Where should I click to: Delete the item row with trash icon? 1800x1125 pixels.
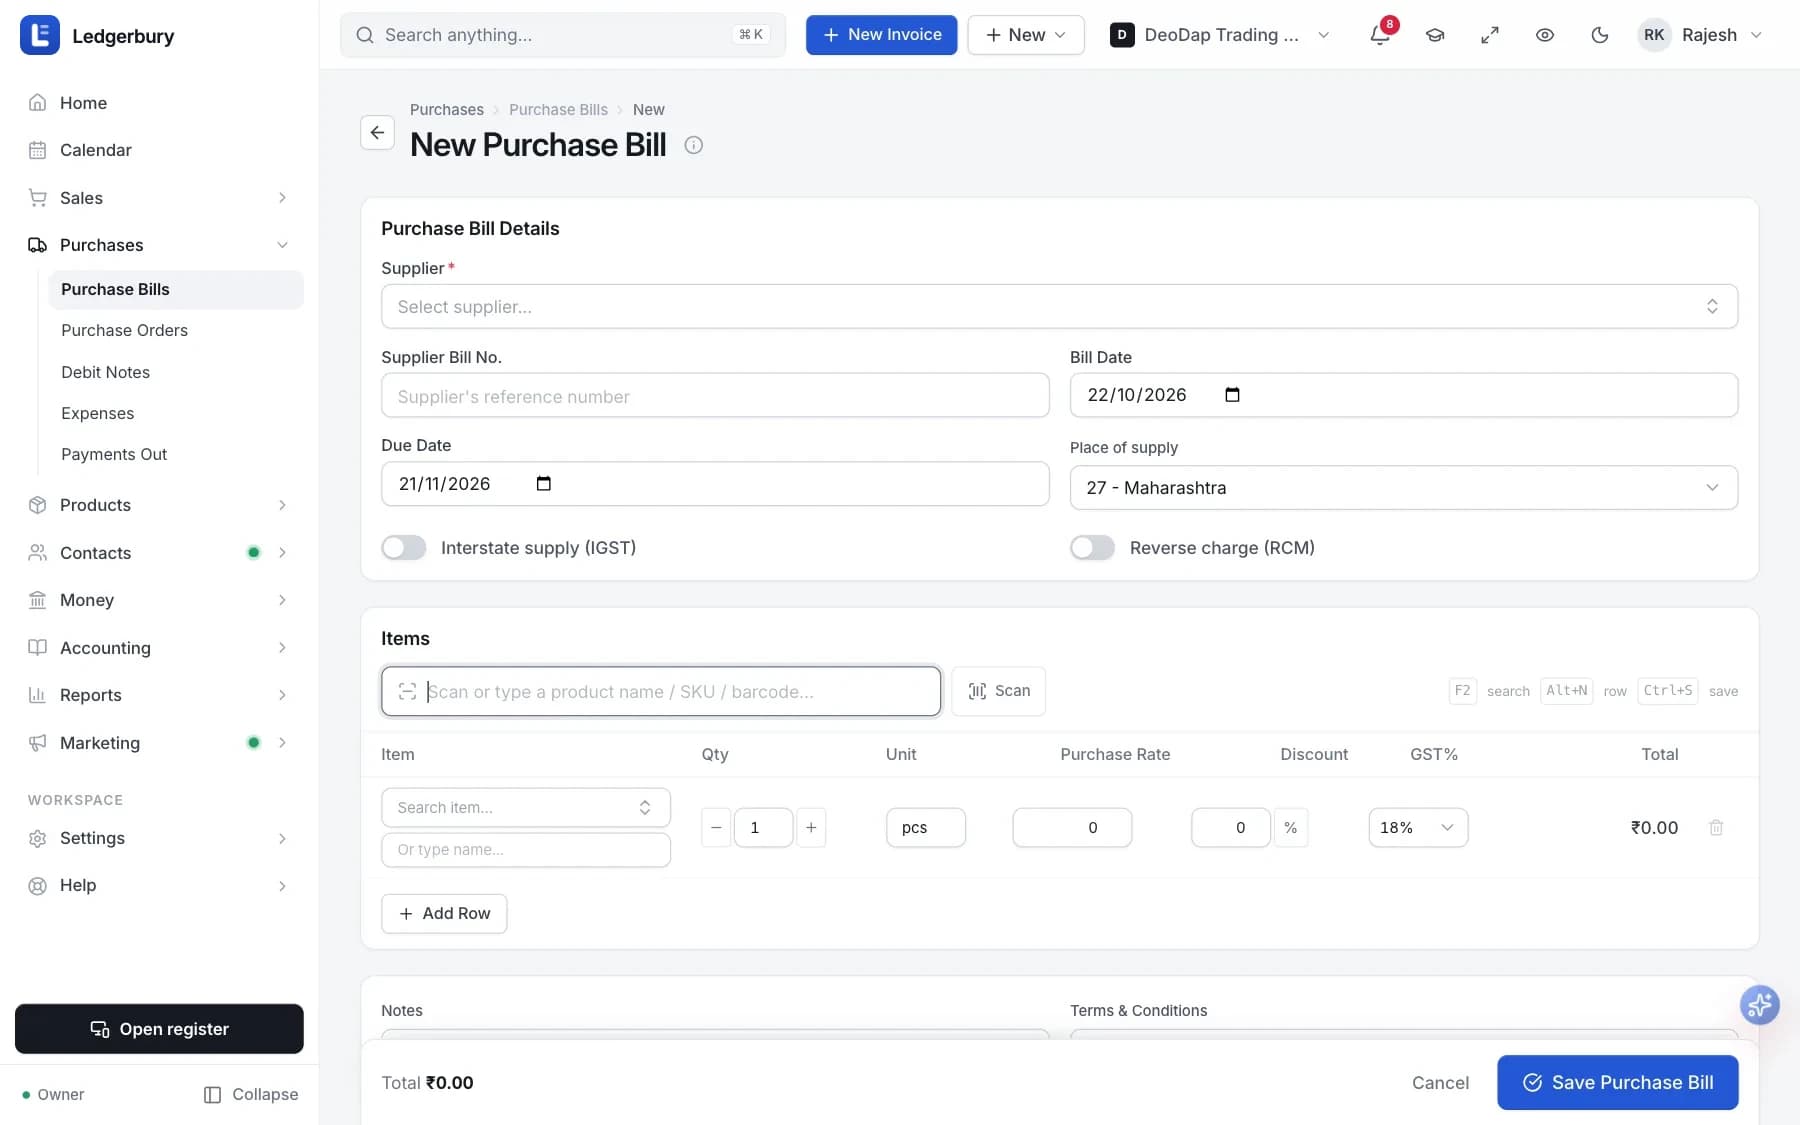(1716, 827)
